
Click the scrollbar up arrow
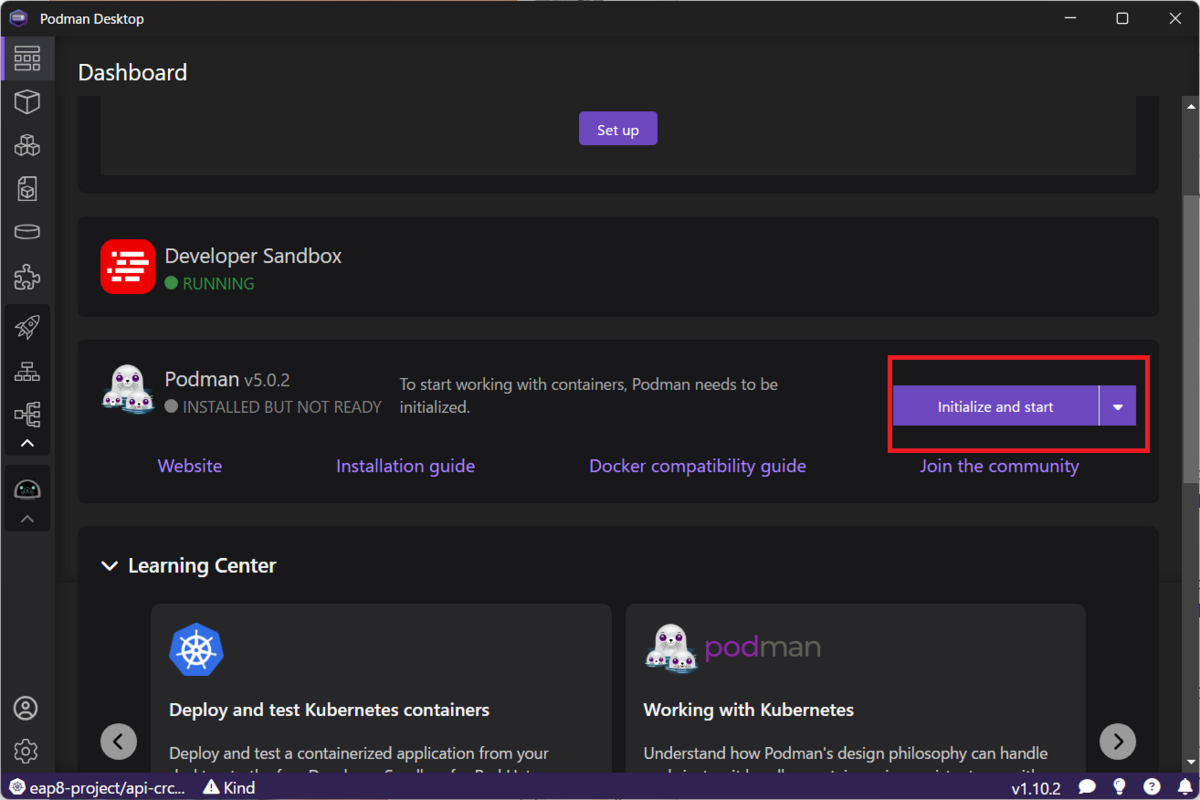click(1191, 105)
